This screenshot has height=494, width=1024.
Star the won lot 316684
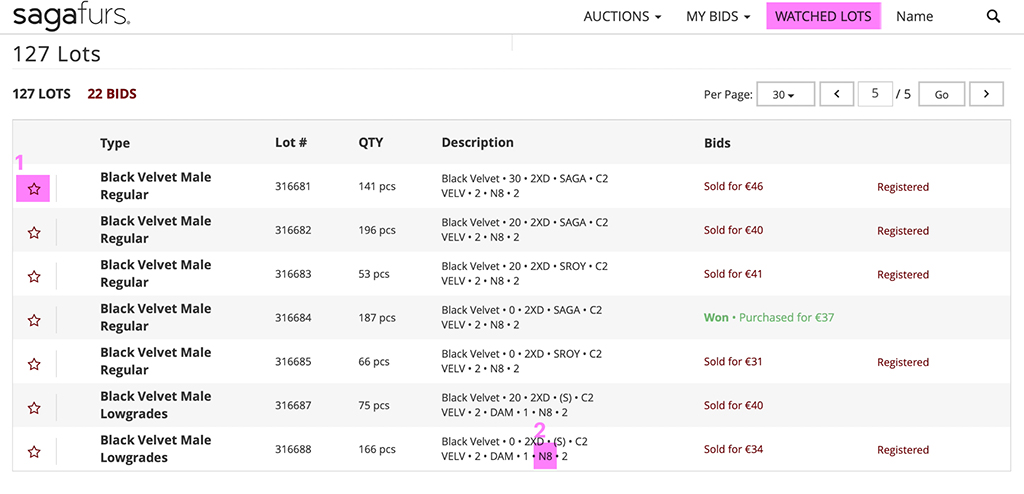coord(34,320)
